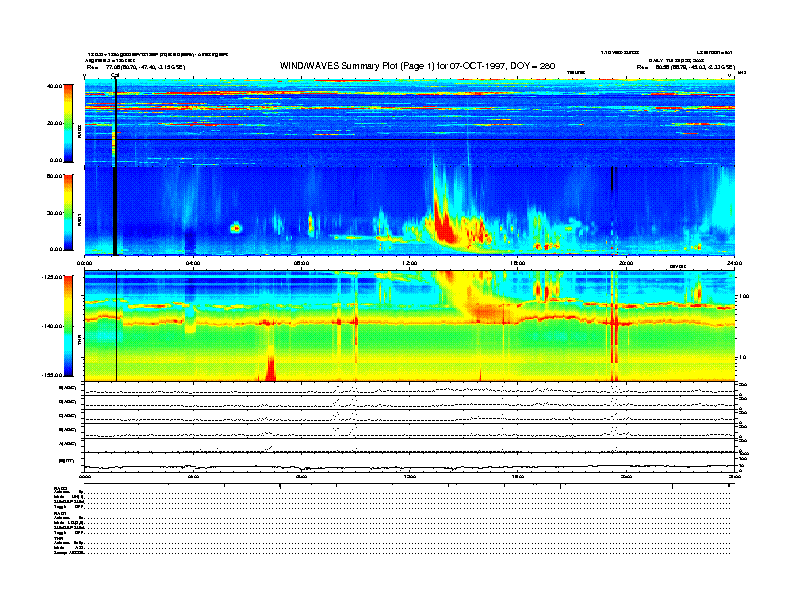Click the RAD1 intensity color bar
The image size is (792, 612).
click(x=68, y=213)
